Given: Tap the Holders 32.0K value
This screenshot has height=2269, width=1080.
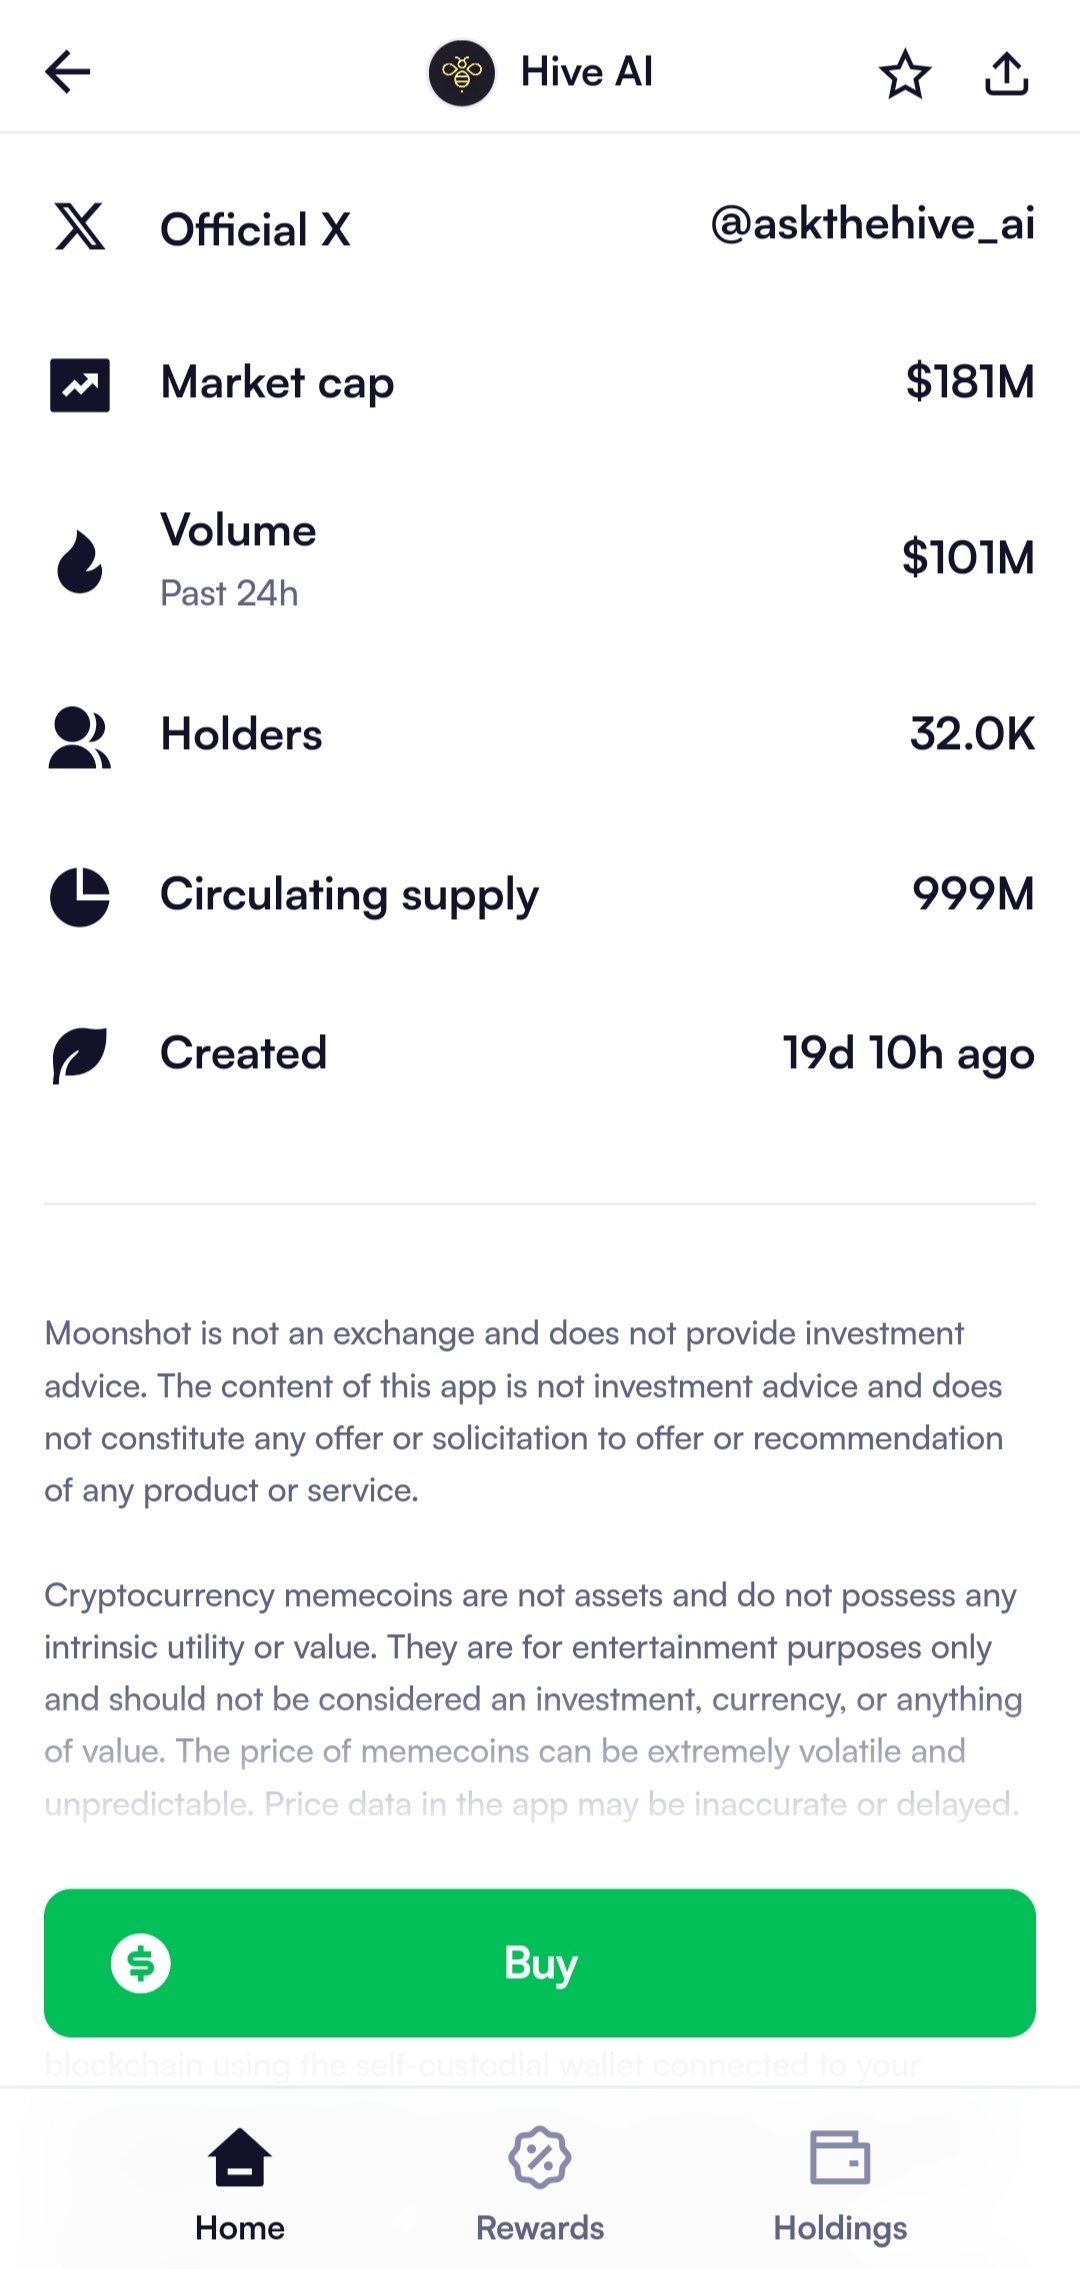Looking at the screenshot, I should [x=972, y=734].
